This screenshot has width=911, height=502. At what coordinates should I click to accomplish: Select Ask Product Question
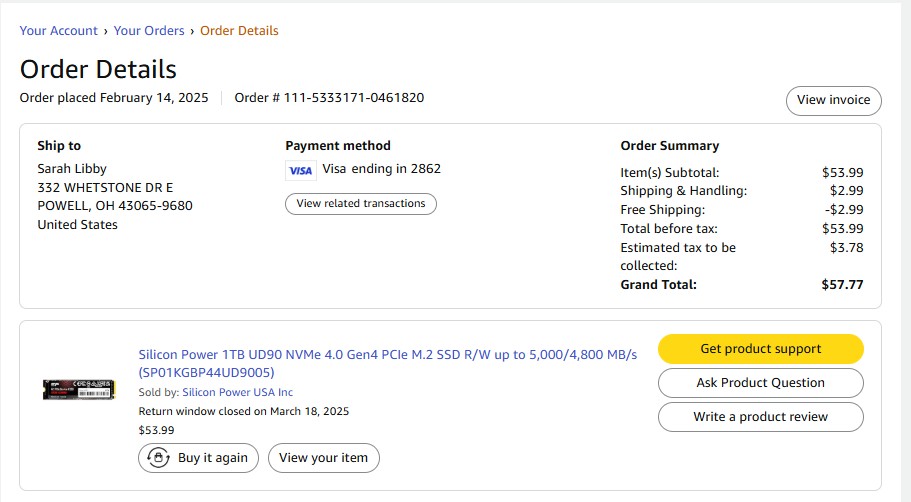point(760,383)
